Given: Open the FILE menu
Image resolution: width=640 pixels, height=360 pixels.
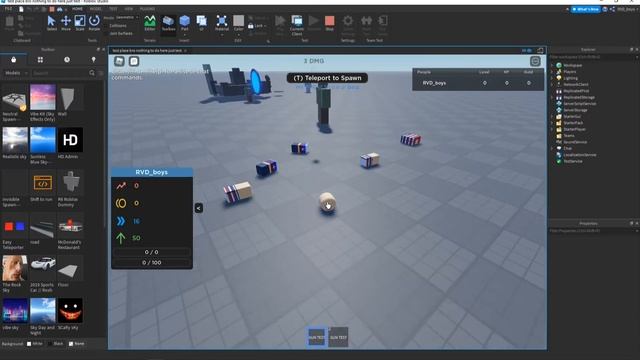Looking at the screenshot, I should coord(8,9).
